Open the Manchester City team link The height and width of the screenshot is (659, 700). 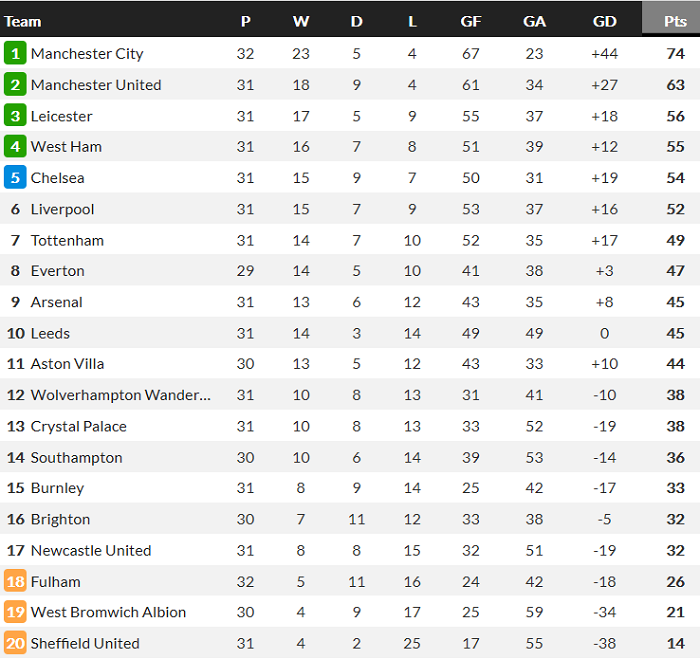pos(87,54)
